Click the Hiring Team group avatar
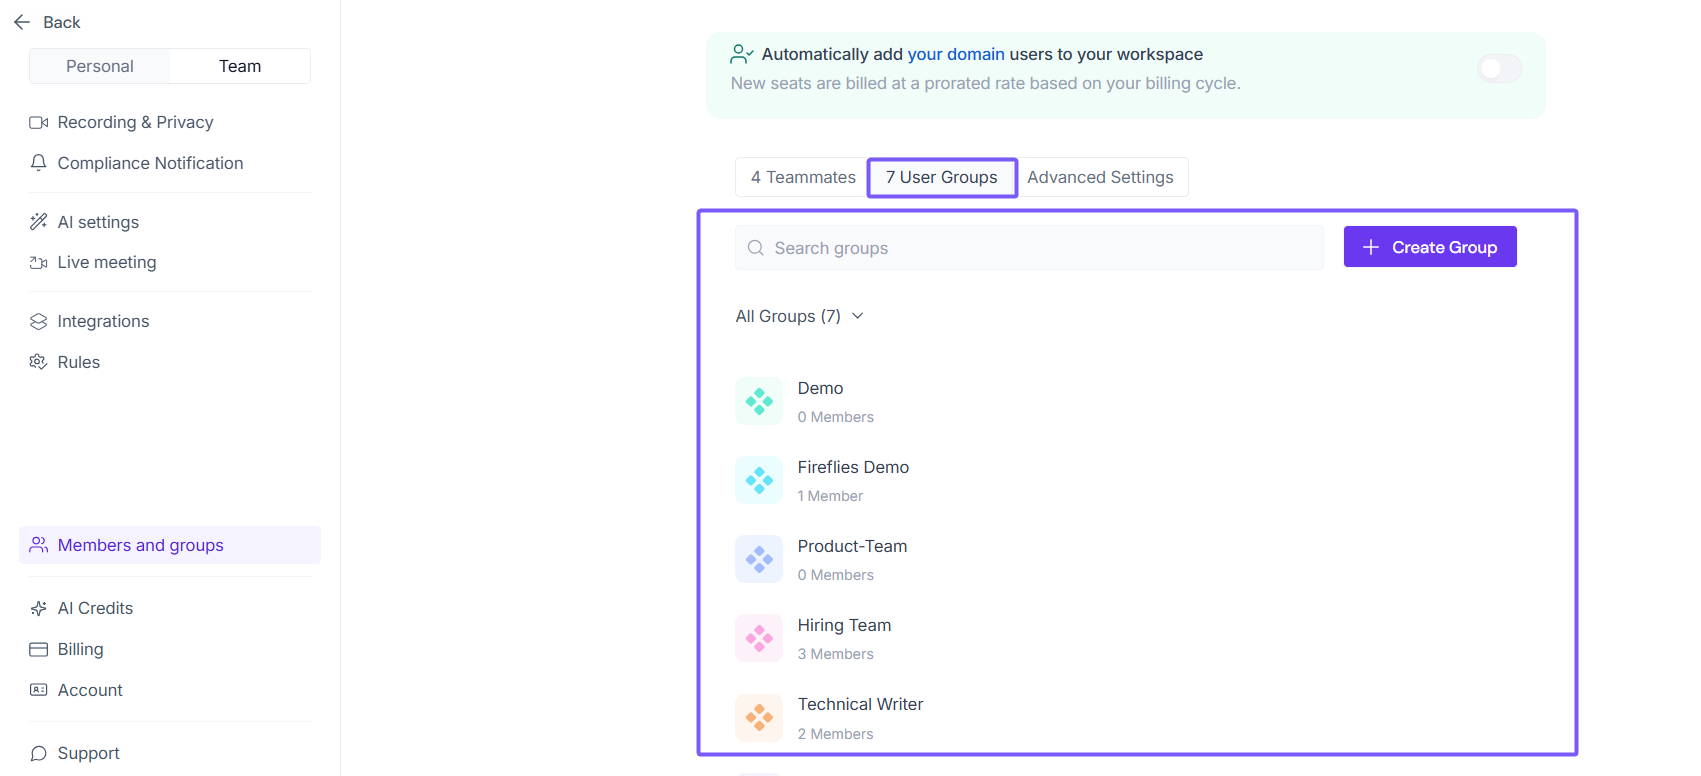 [x=759, y=638]
